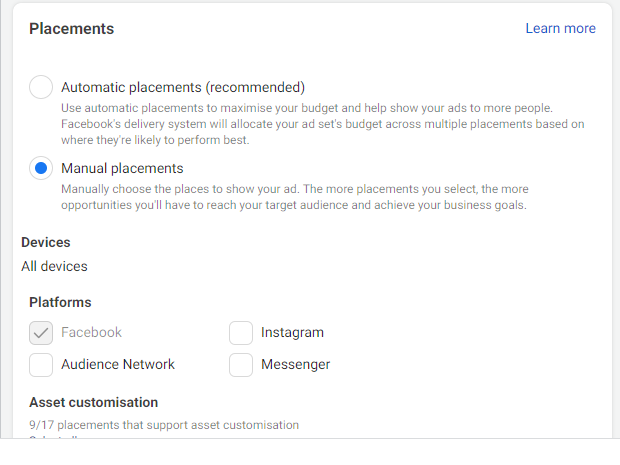Tick the Instagram platform checkbox
Viewport: 620px width, 465px height.
(x=241, y=332)
